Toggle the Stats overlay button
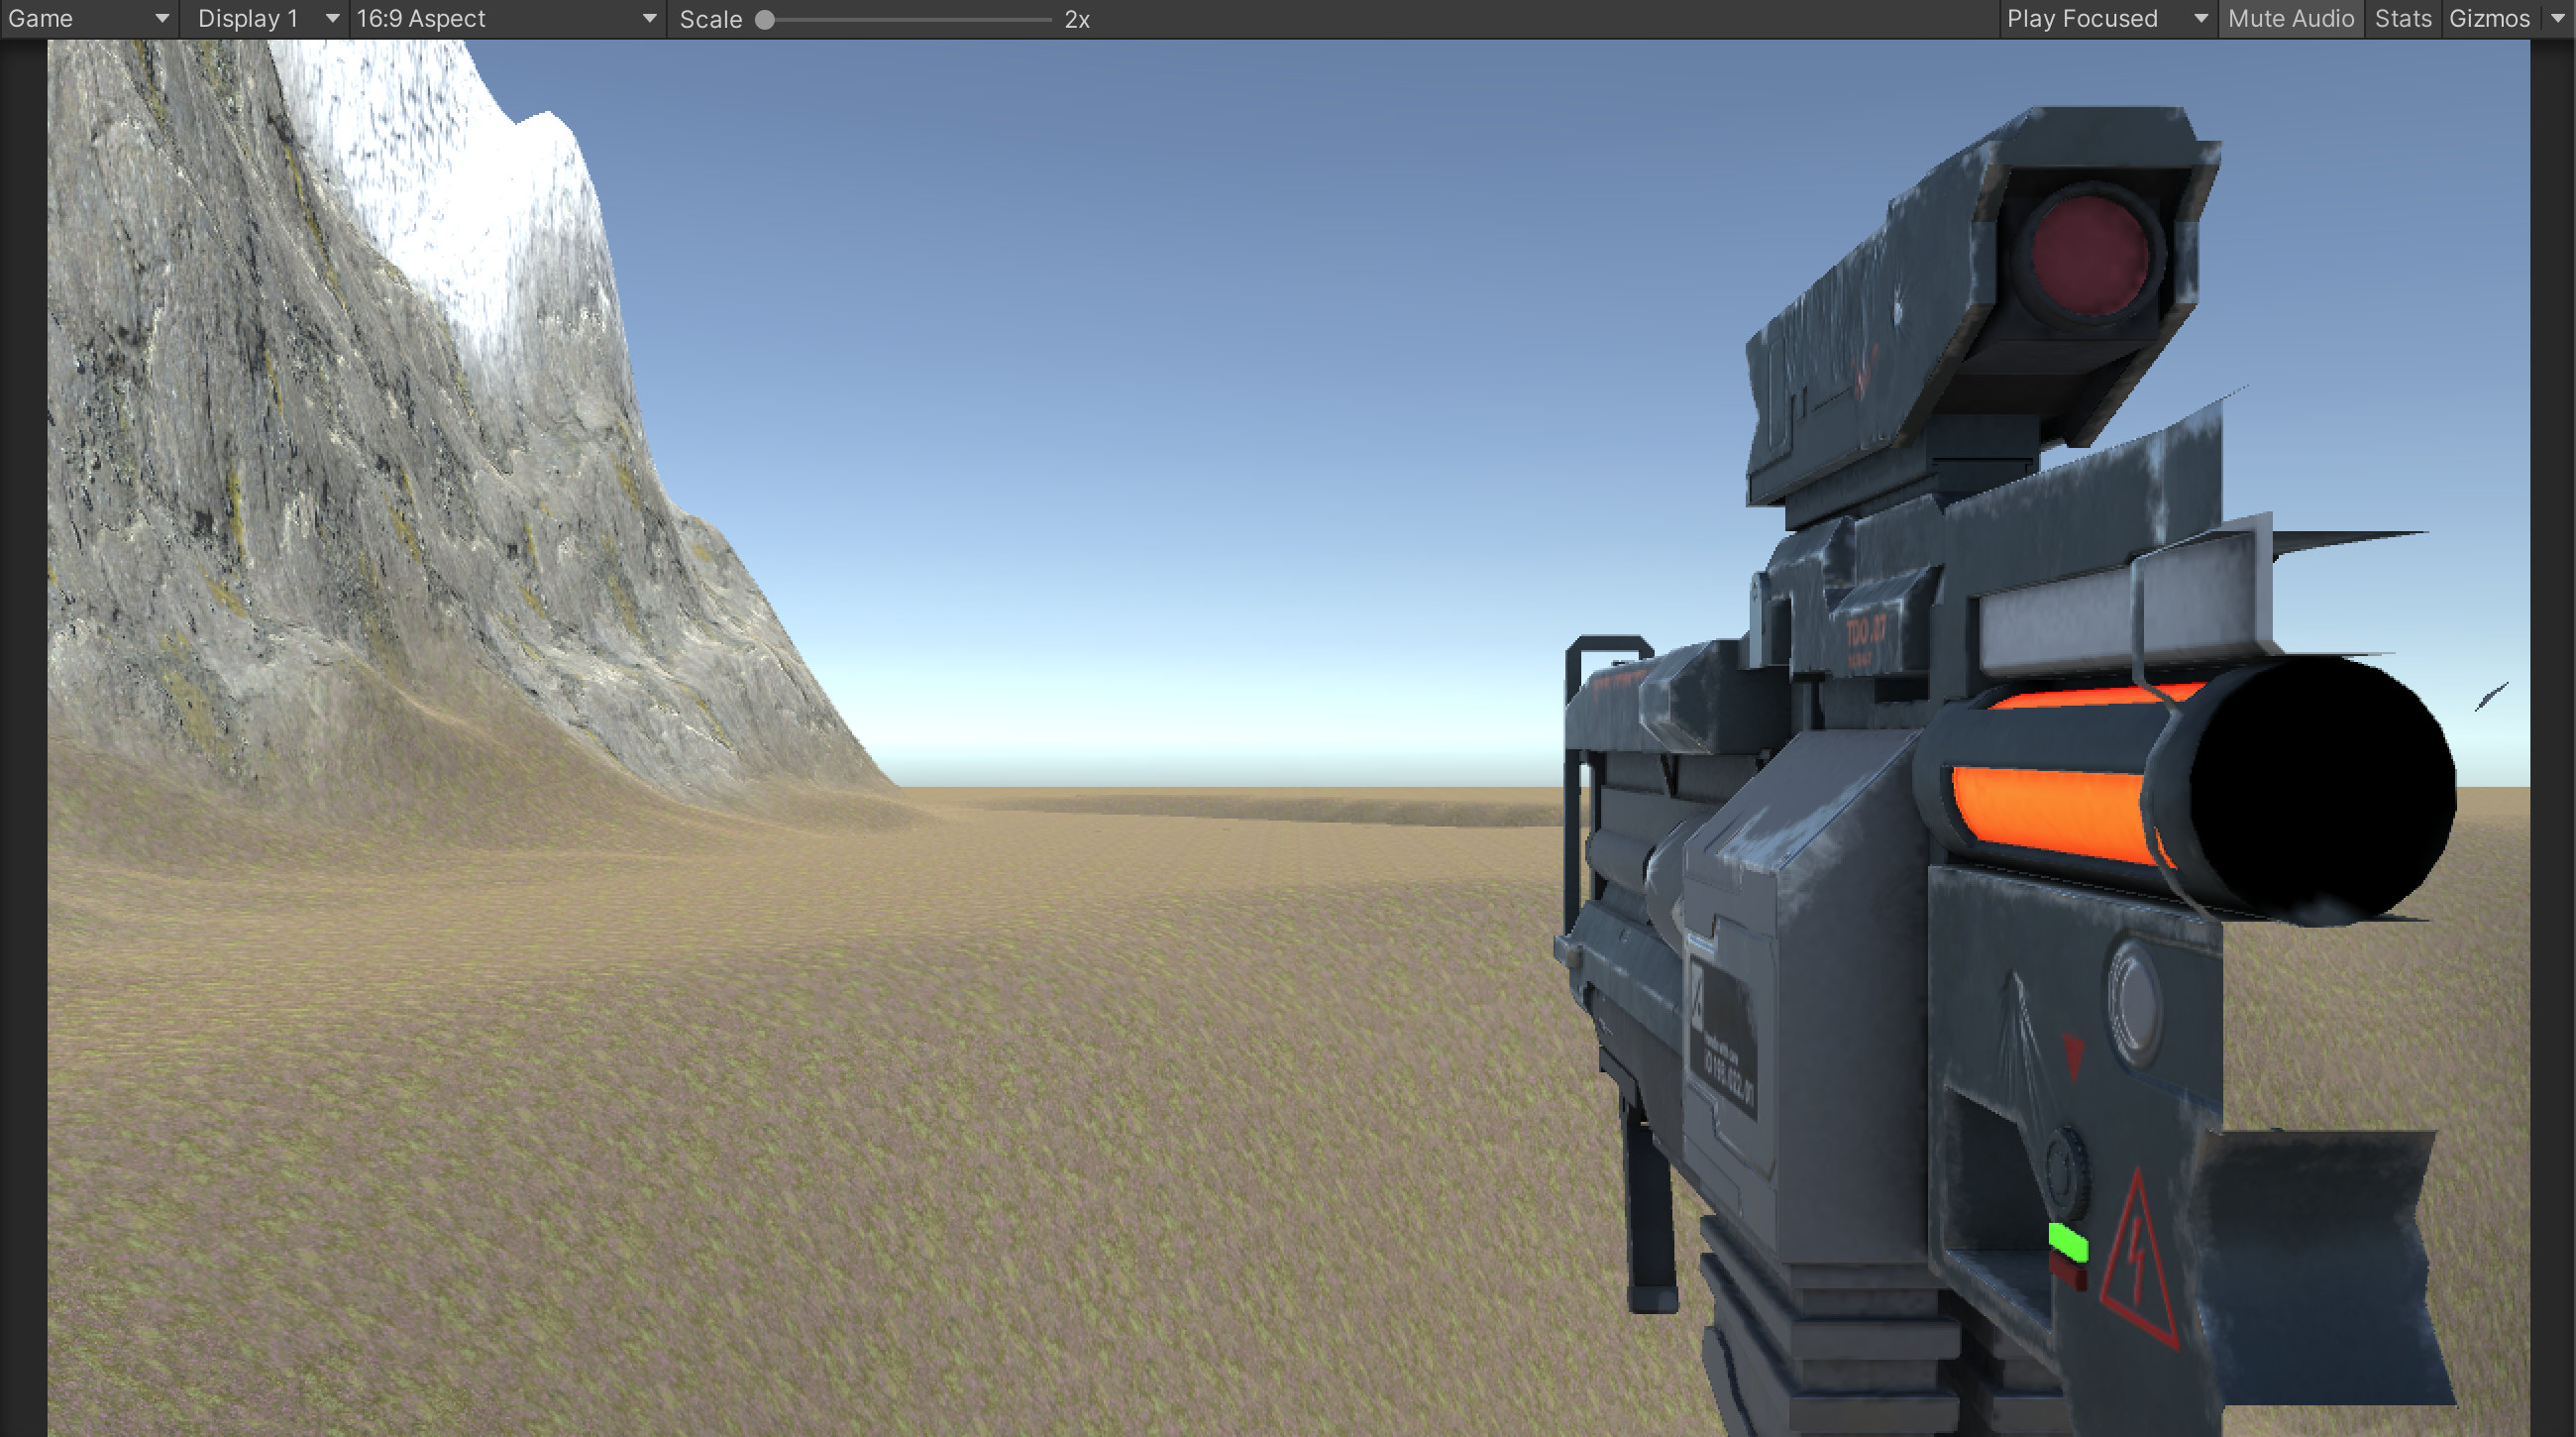Image resolution: width=2576 pixels, height=1437 pixels. point(2402,19)
